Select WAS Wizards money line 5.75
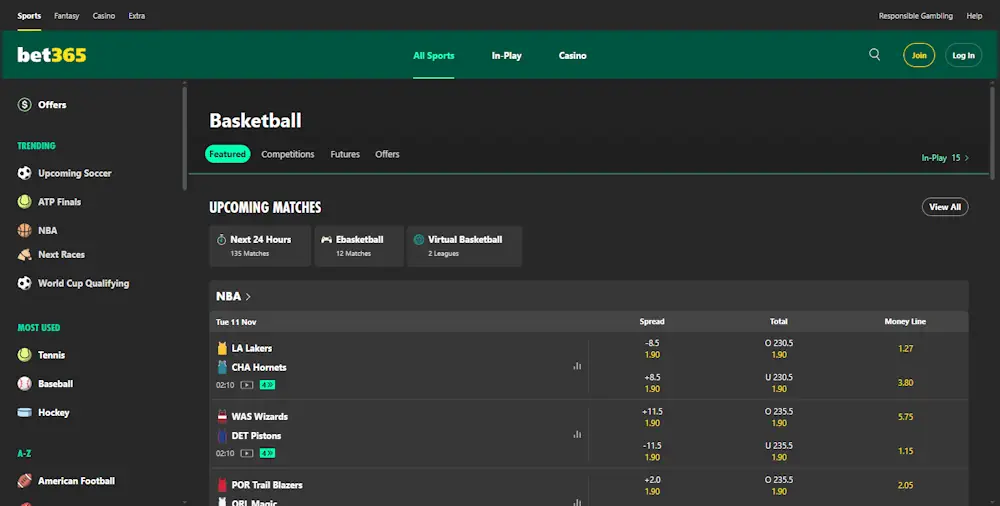The width and height of the screenshot is (1000, 506). [x=906, y=417]
